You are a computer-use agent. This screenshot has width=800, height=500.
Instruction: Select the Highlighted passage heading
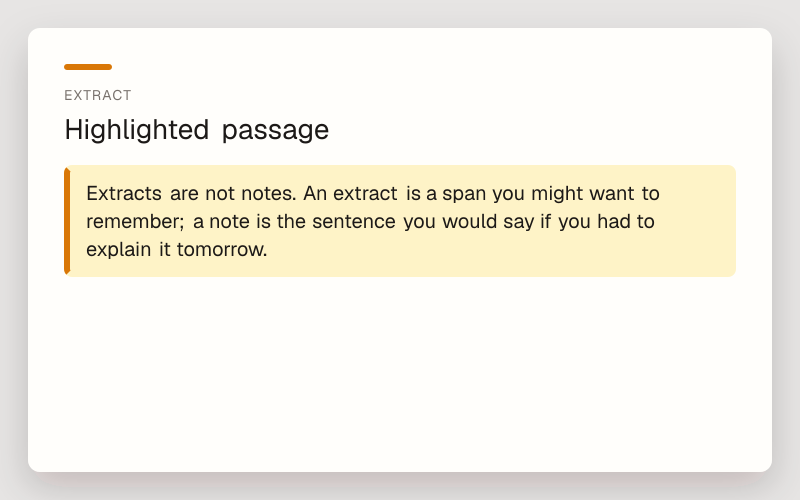tap(196, 130)
